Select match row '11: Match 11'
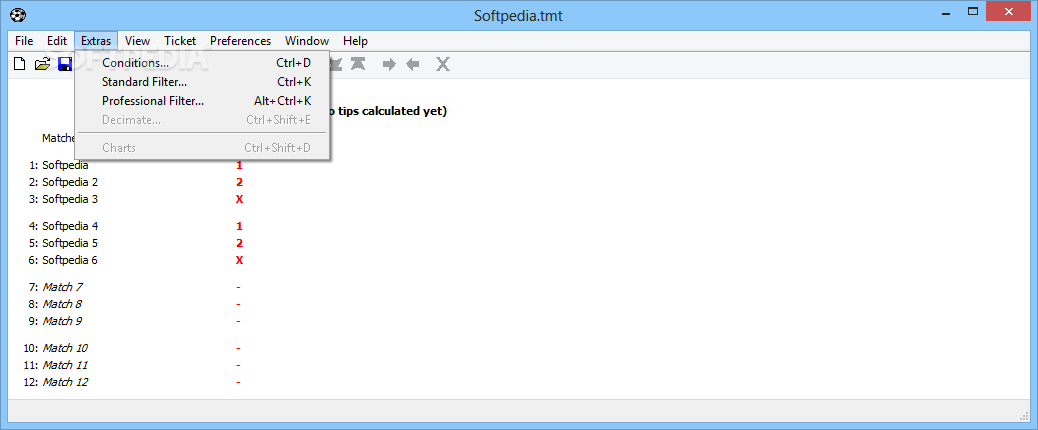 click(x=56, y=365)
